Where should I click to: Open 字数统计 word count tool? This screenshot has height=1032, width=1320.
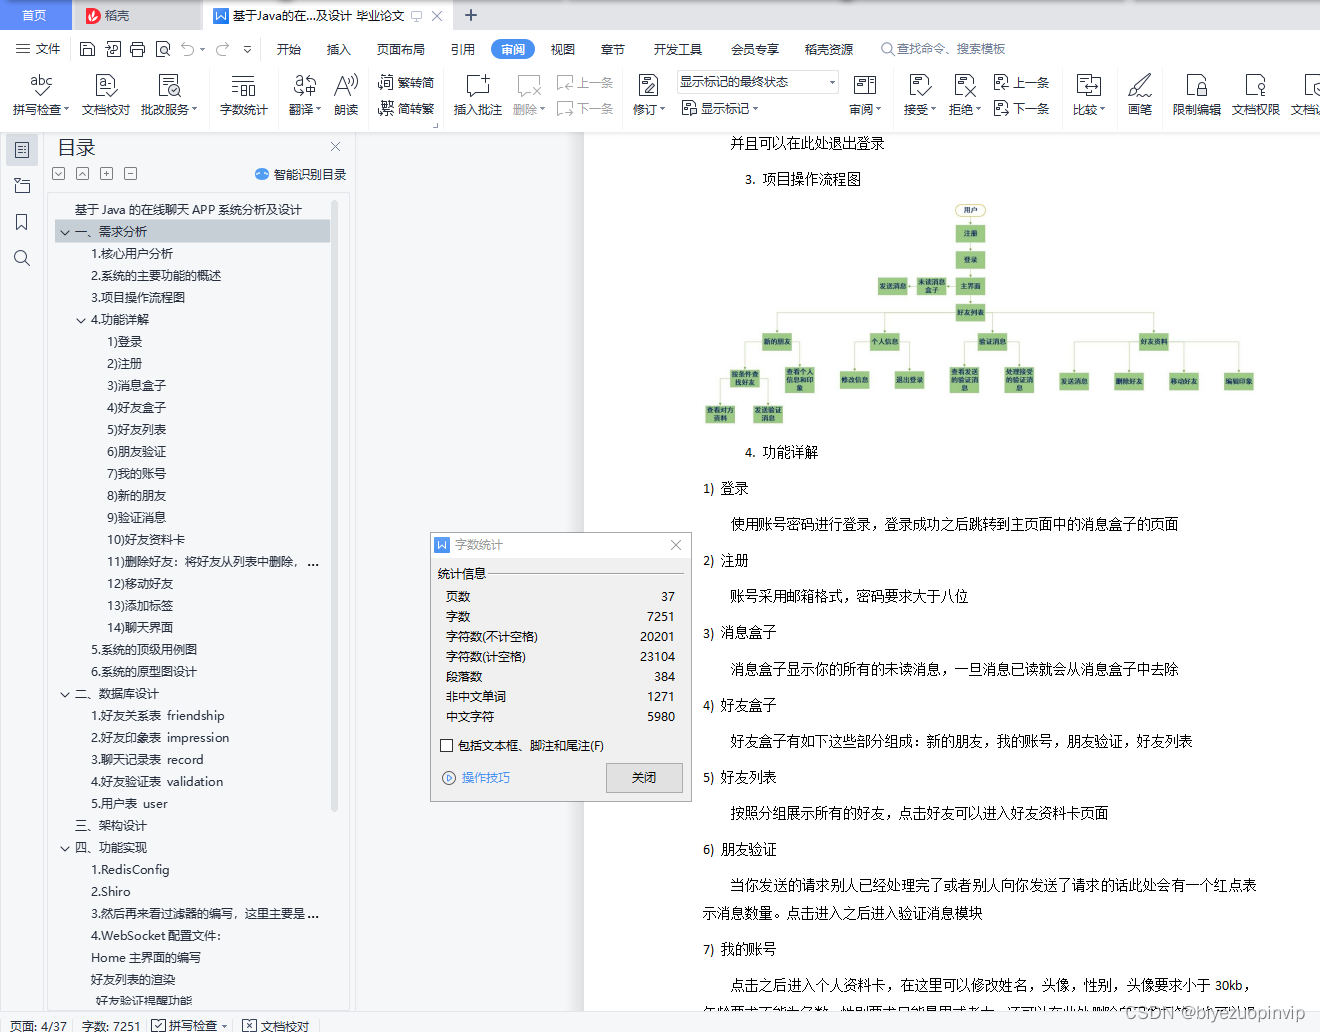coord(243,95)
